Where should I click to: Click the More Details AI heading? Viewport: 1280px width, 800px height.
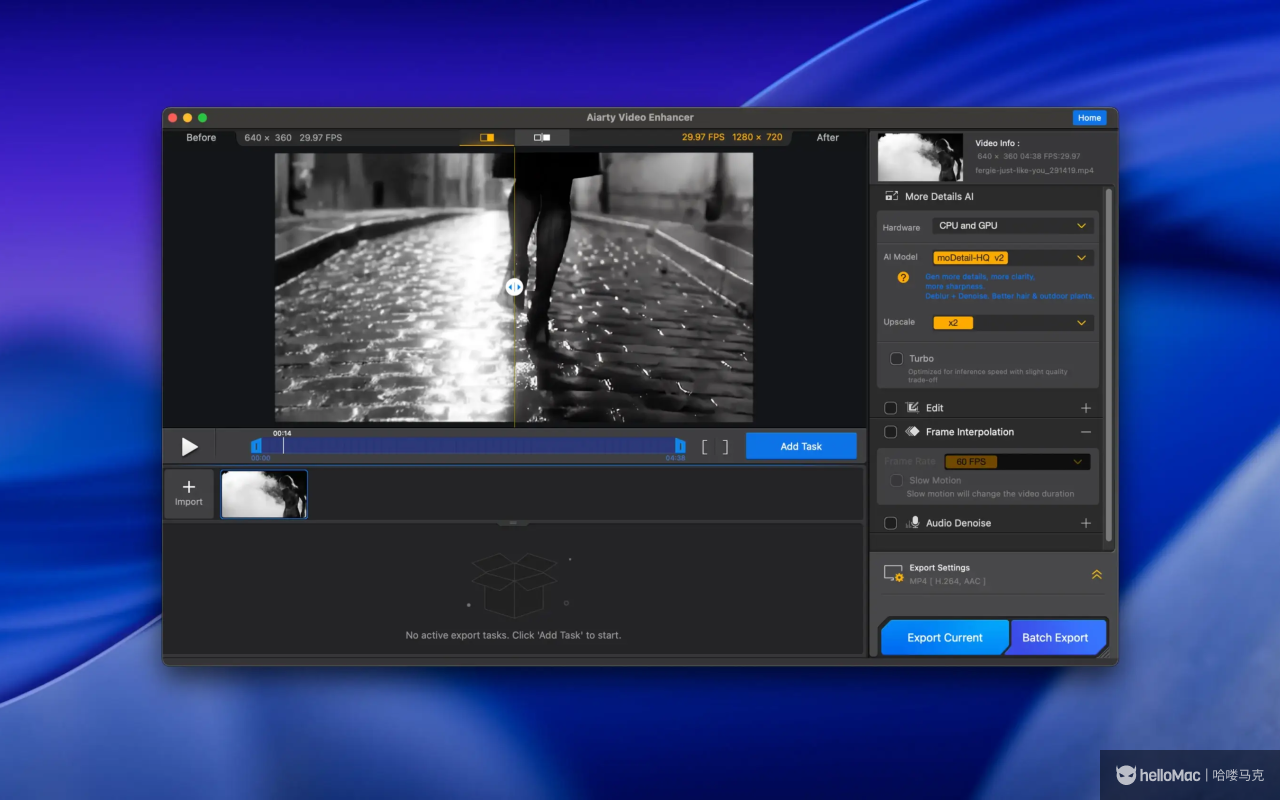pos(939,197)
